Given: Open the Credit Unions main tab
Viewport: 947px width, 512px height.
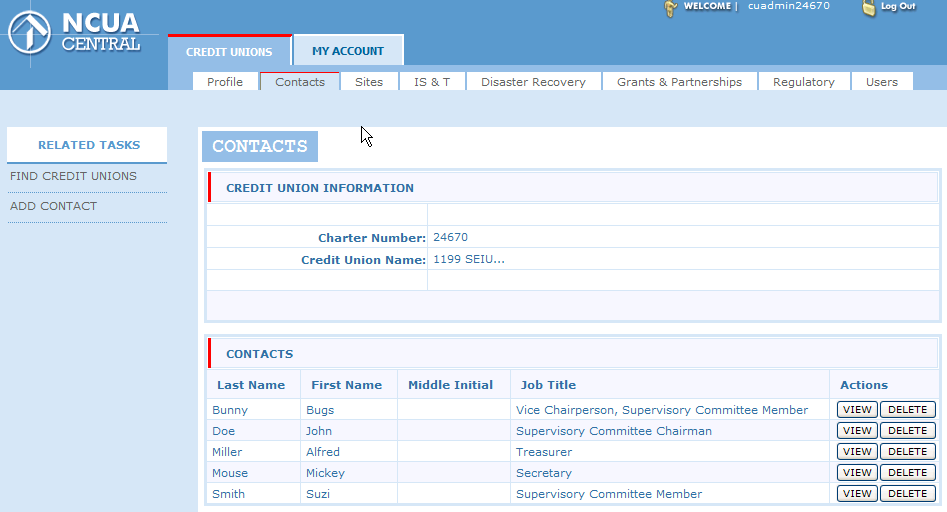Looking at the screenshot, I should 229,52.
